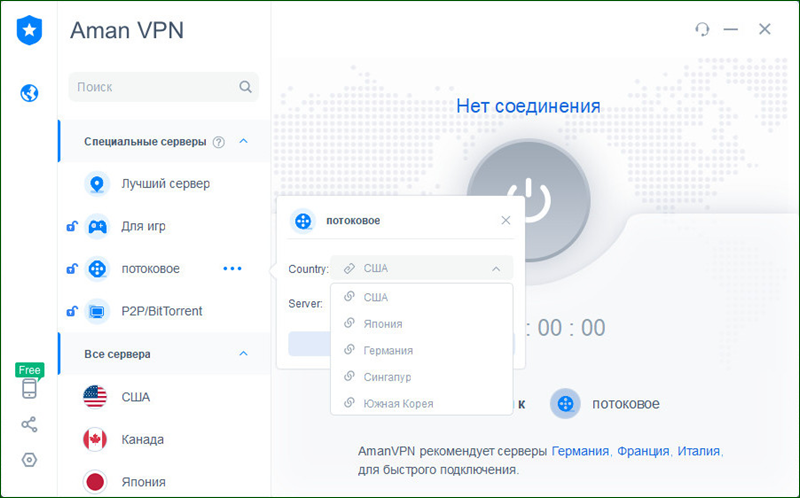Viewport: 800px width, 498px height.
Task: Click help question mark near Специальные серверы
Action: point(218,142)
